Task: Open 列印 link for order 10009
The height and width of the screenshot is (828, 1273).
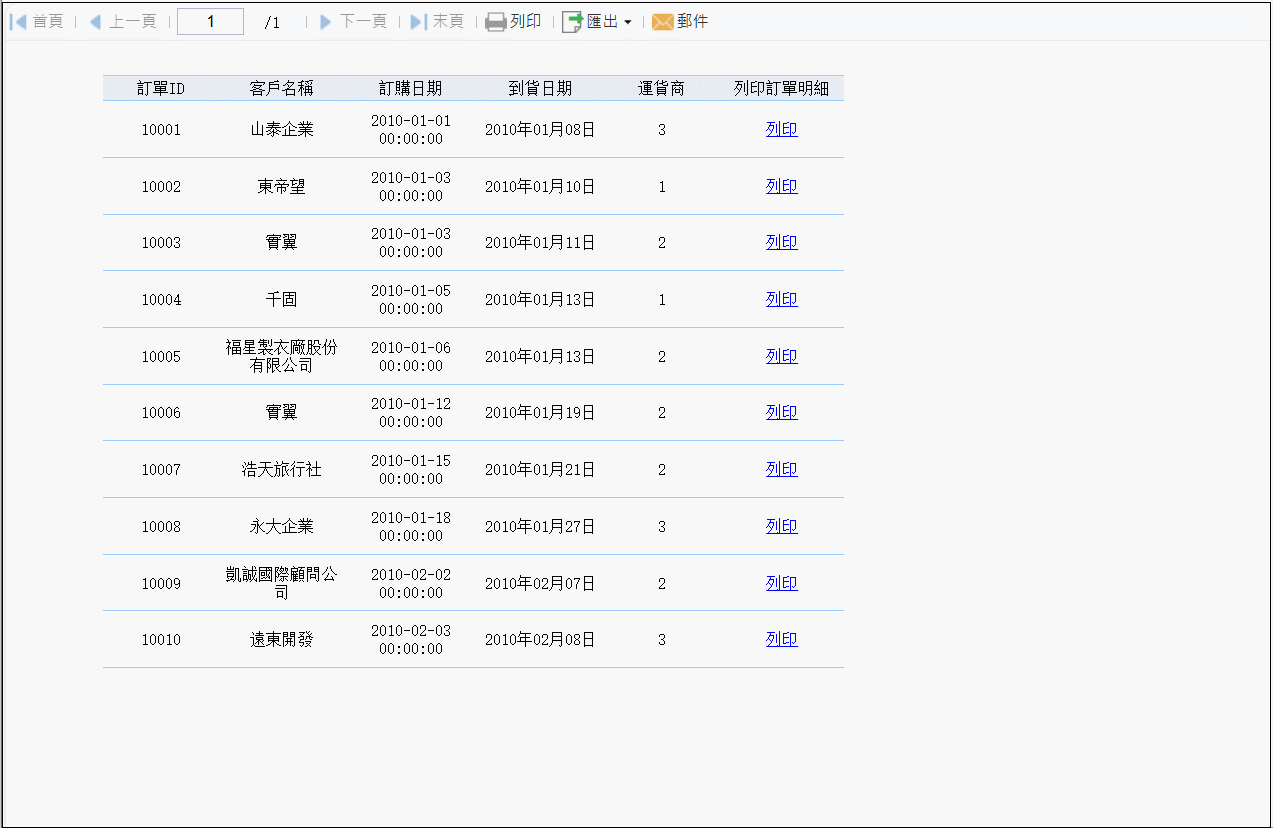Action: [x=782, y=583]
